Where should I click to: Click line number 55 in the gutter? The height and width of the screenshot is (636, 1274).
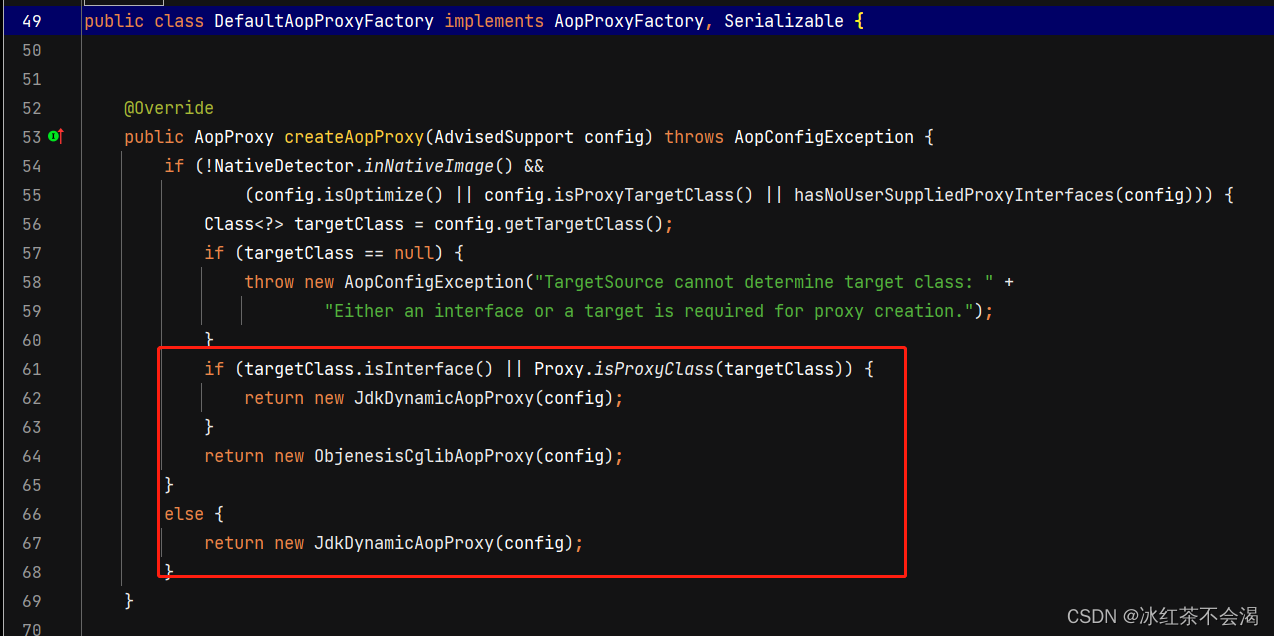click(31, 195)
